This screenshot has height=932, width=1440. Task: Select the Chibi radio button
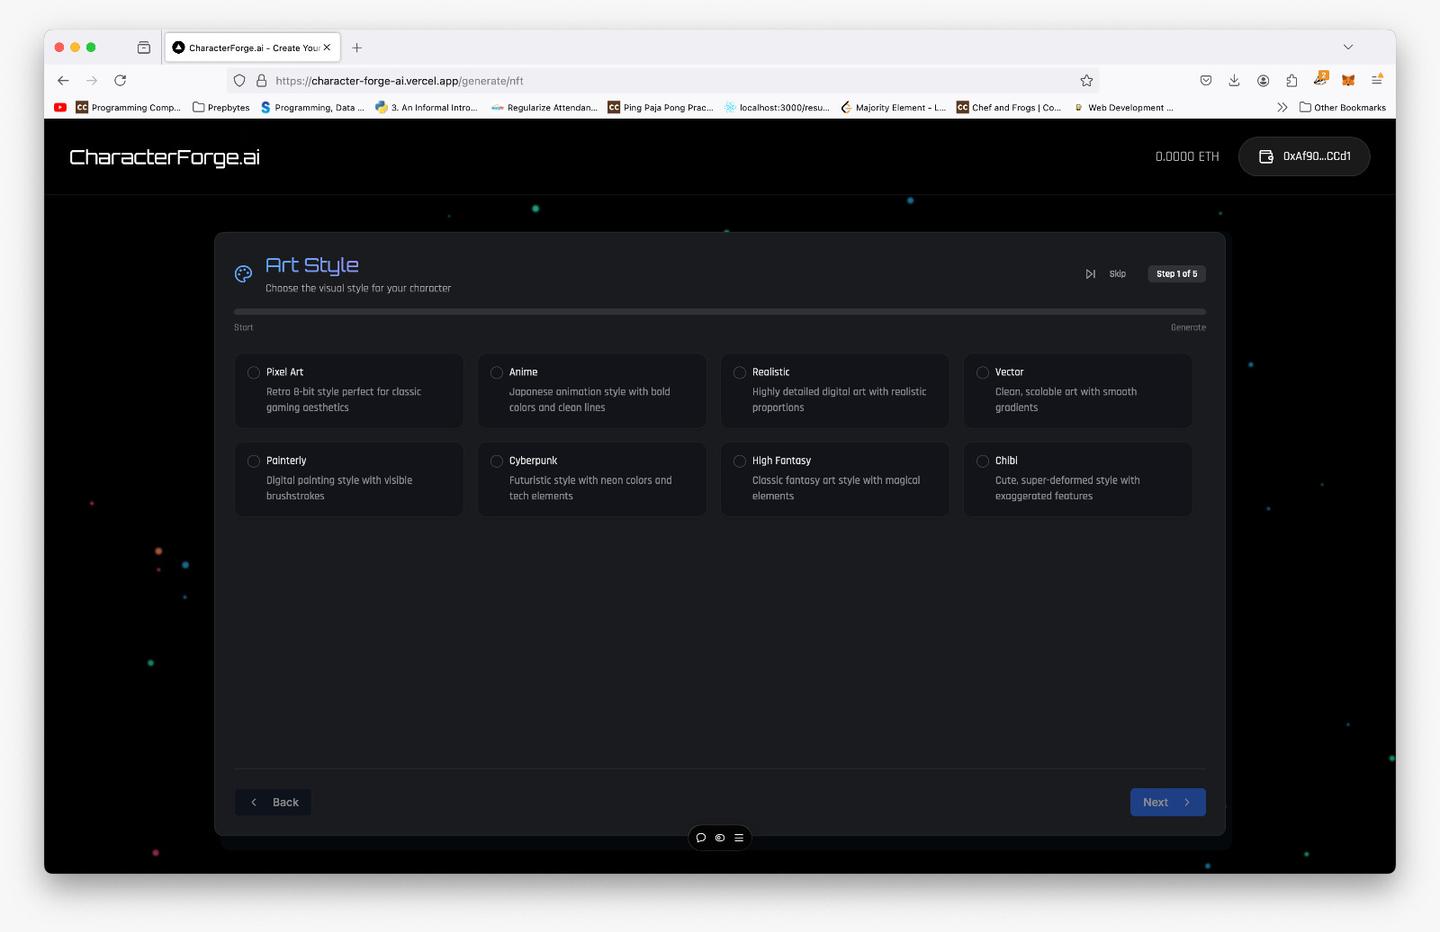983,461
